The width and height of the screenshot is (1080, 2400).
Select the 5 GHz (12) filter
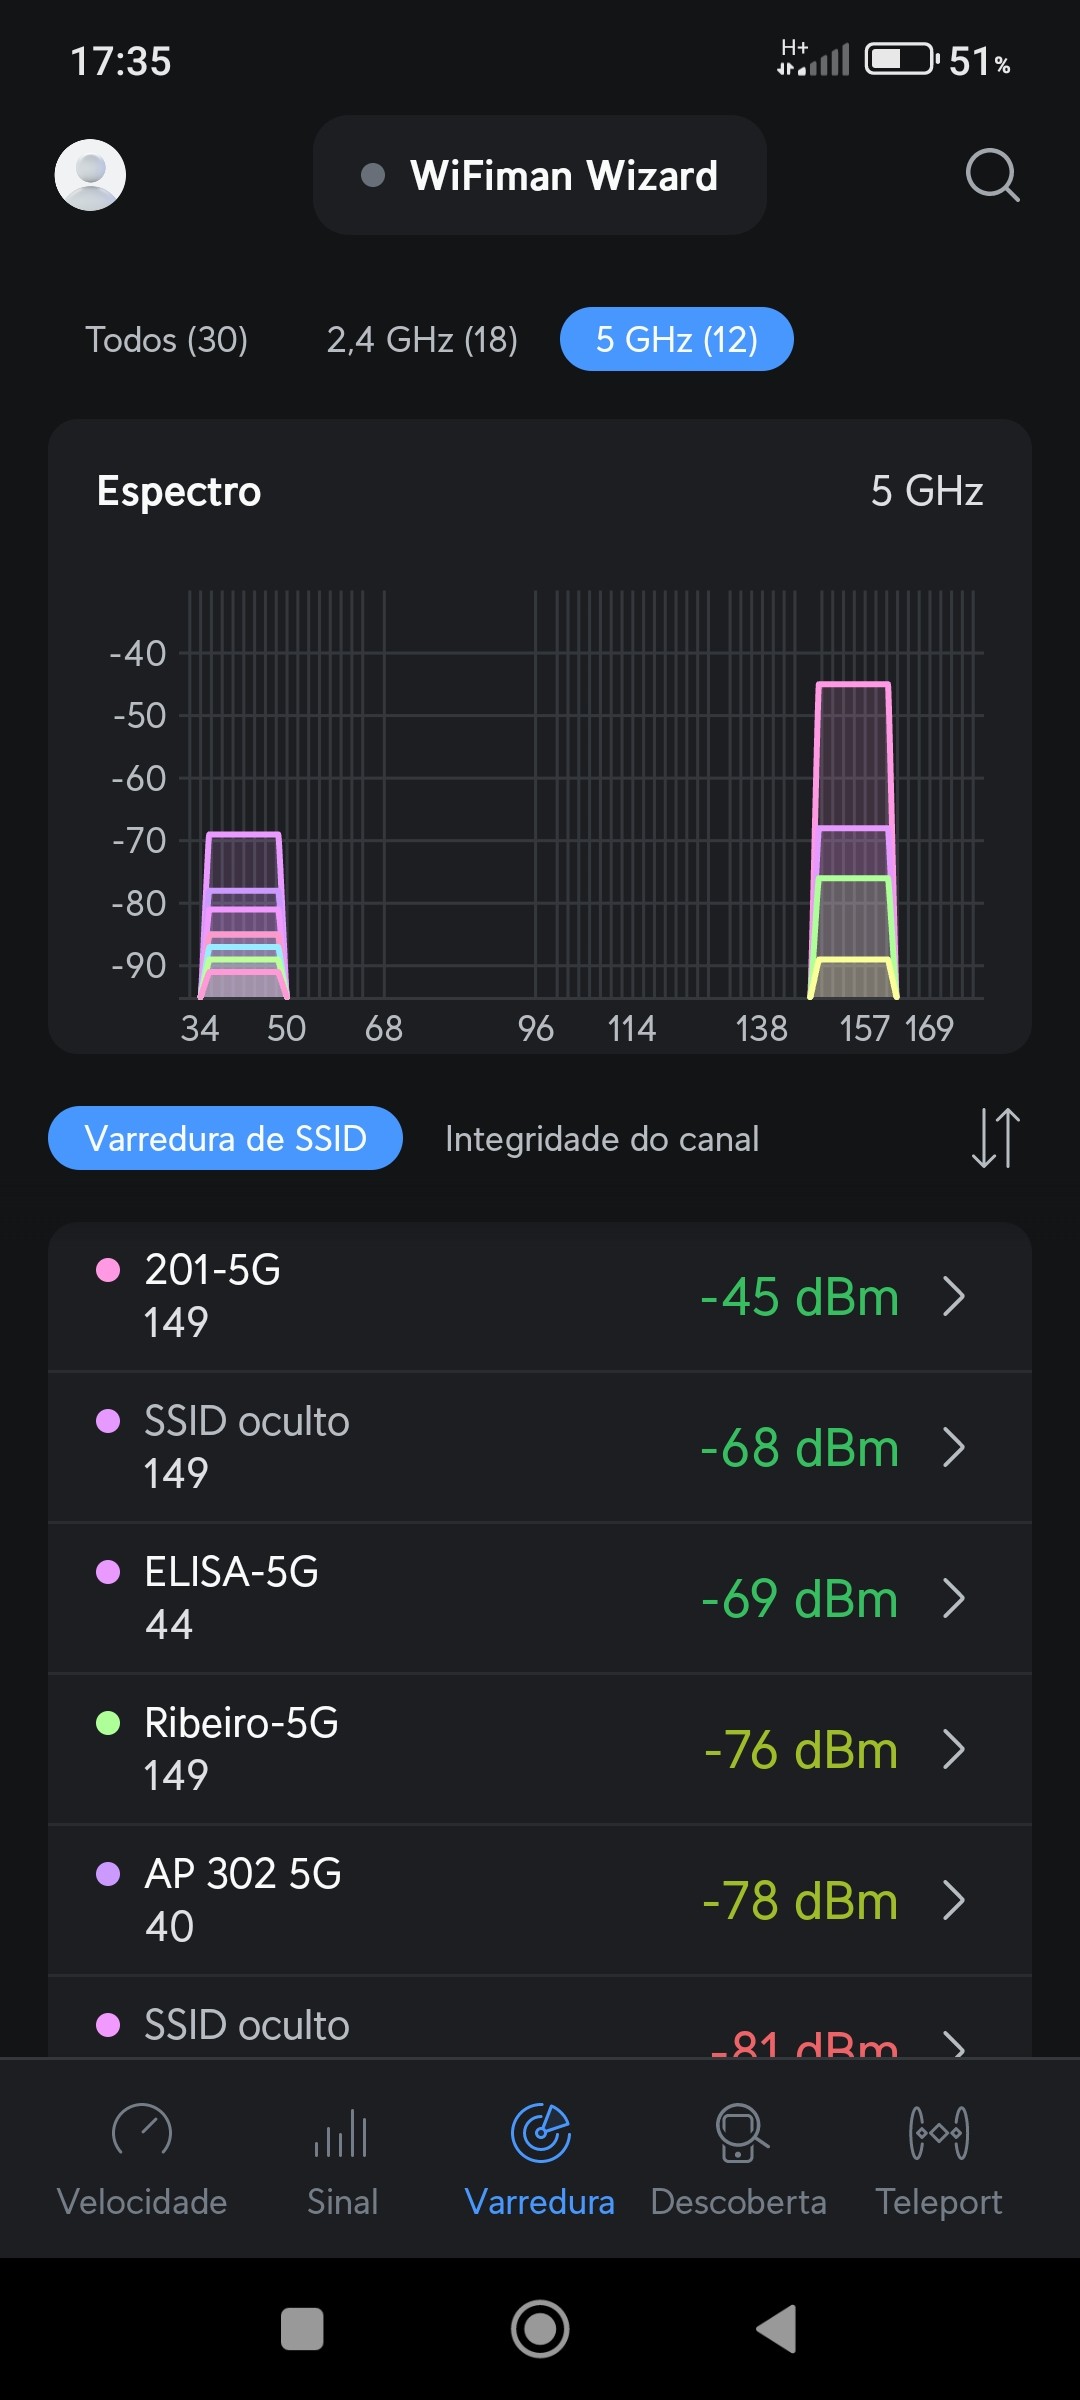pyautogui.click(x=677, y=340)
